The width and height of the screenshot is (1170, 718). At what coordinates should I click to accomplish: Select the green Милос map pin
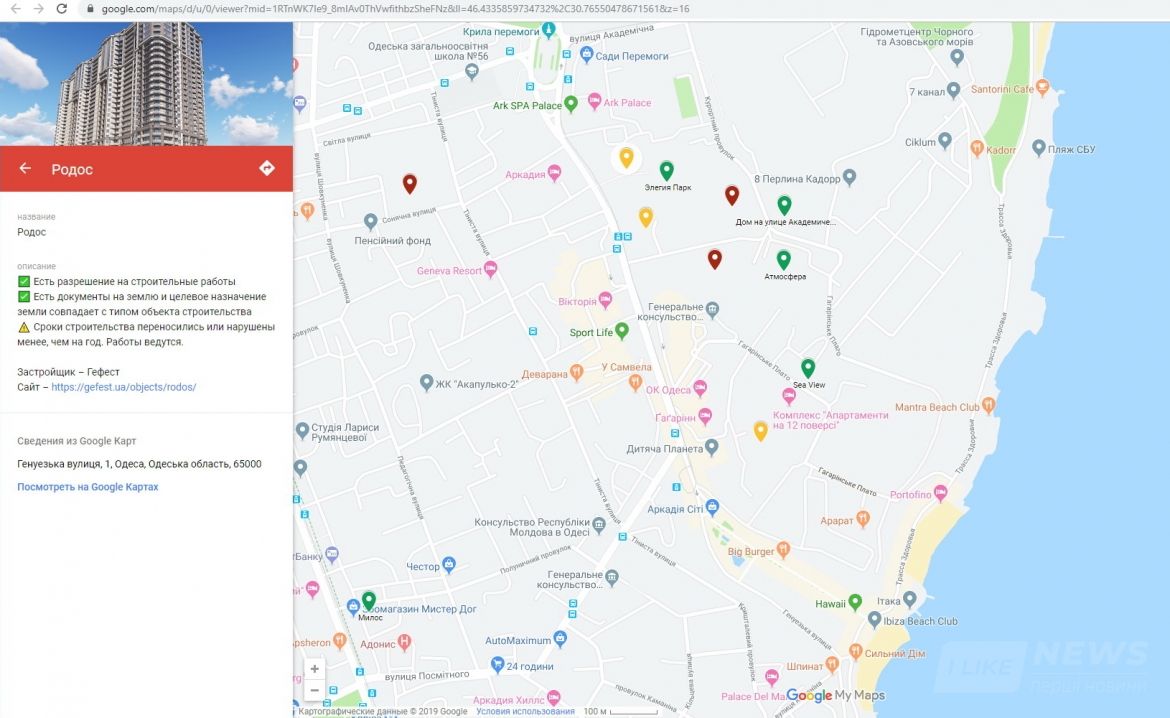click(369, 600)
